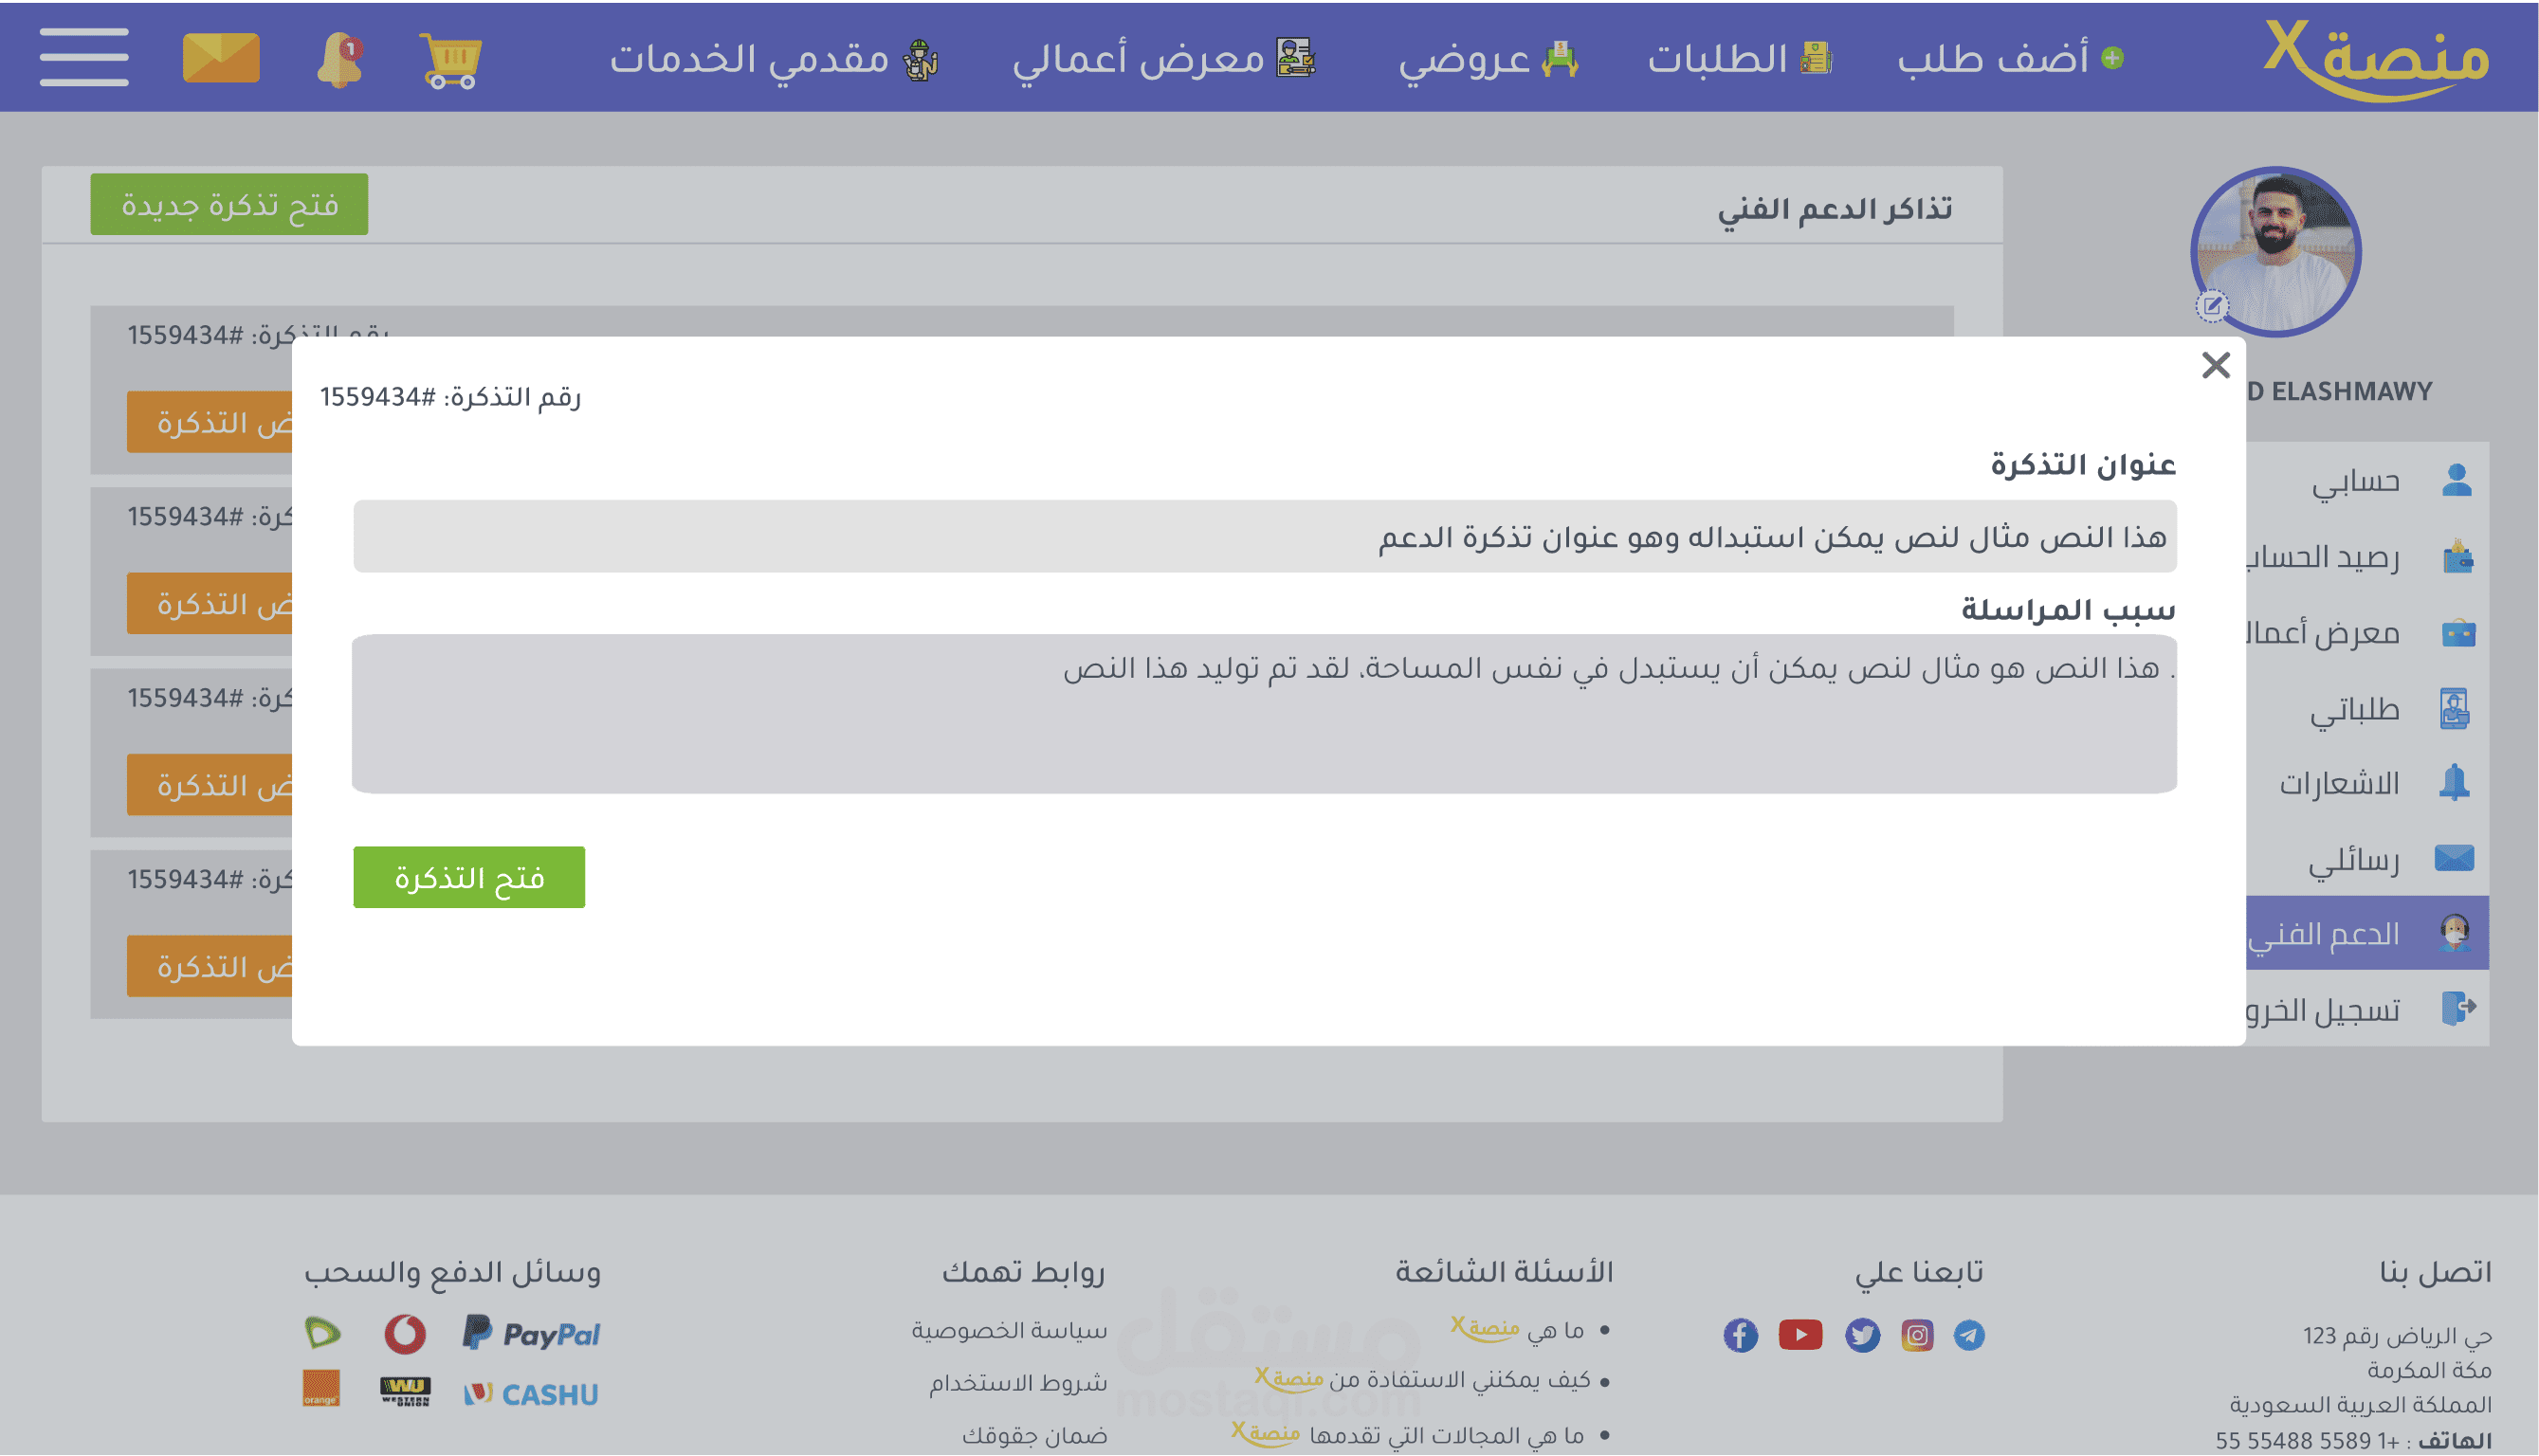The width and height of the screenshot is (2539, 1456).
Task: Click the green فتح التذكرة button
Action: pos(468,877)
